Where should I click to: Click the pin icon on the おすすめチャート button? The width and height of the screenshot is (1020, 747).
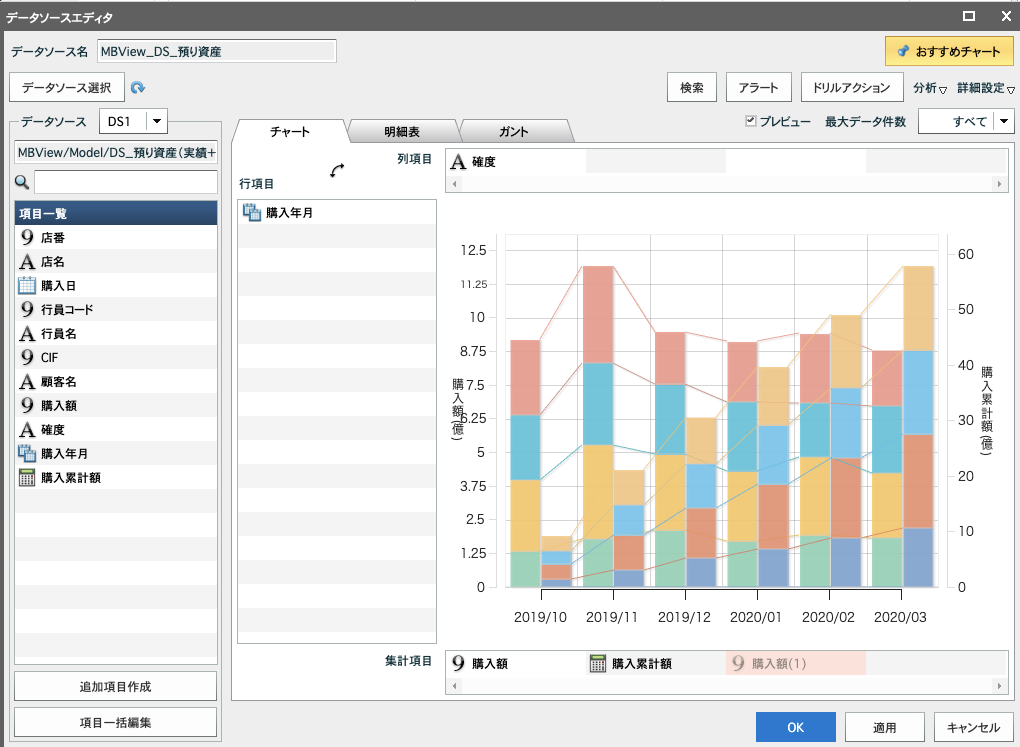pyautogui.click(x=903, y=51)
